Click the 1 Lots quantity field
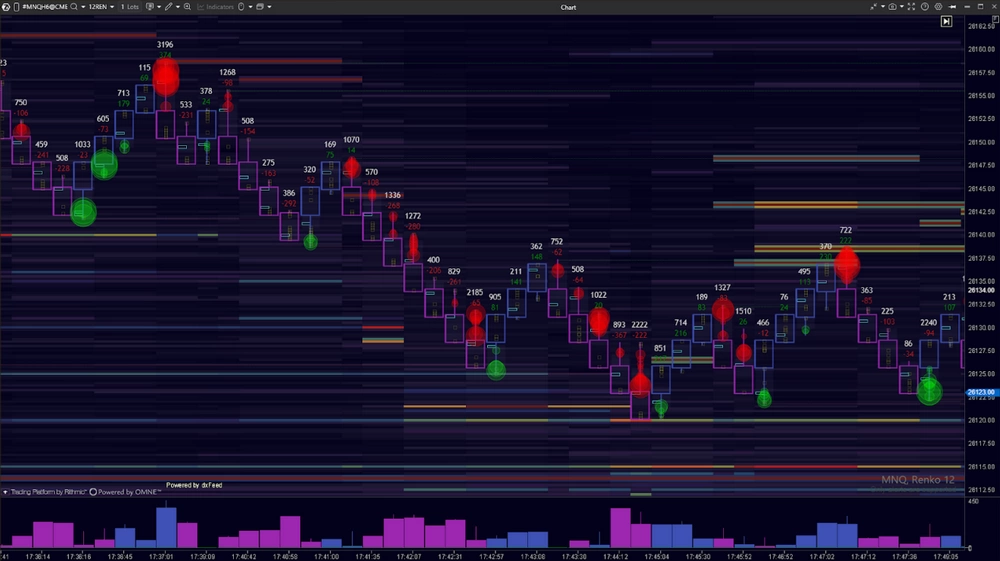Screen dimensions: 1000x561 click(x=130, y=6)
